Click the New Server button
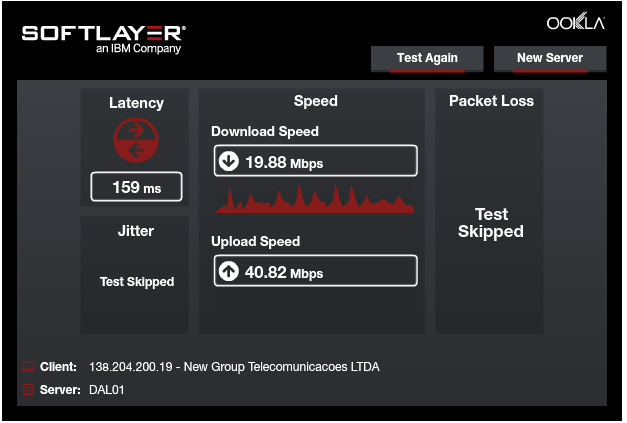The width and height of the screenshot is (627, 423). point(550,58)
